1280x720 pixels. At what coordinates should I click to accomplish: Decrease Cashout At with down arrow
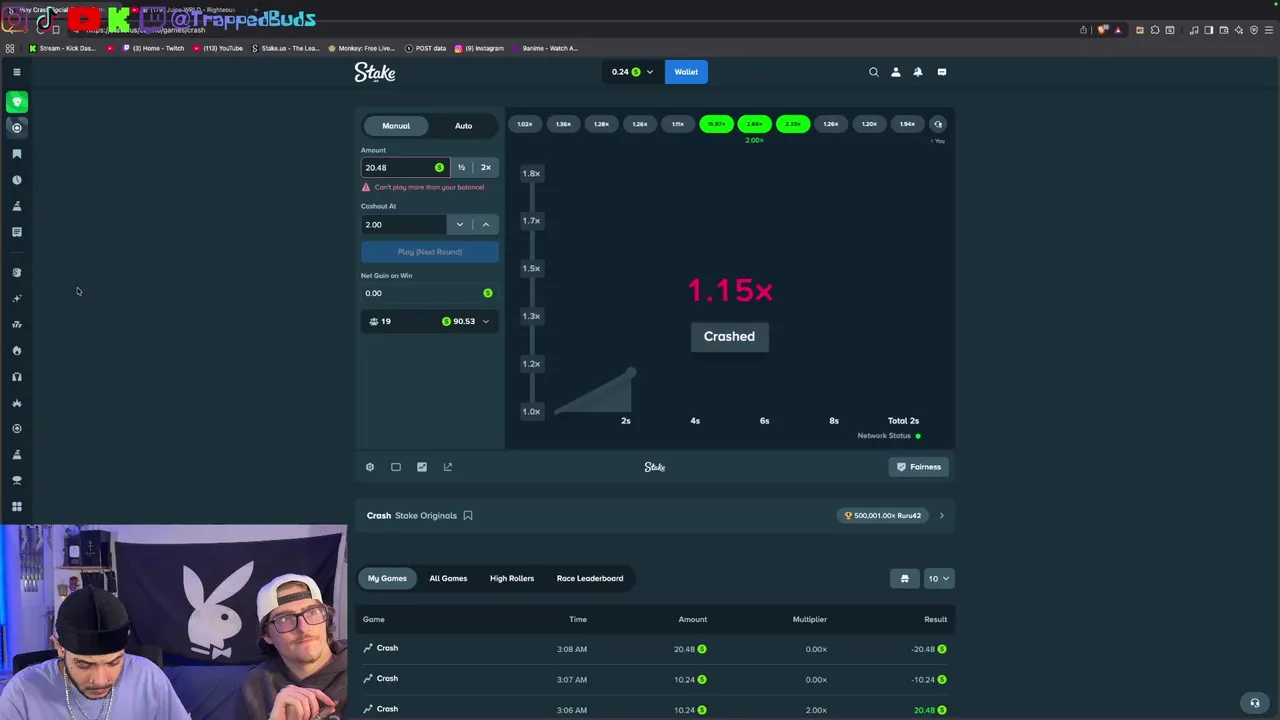click(460, 224)
